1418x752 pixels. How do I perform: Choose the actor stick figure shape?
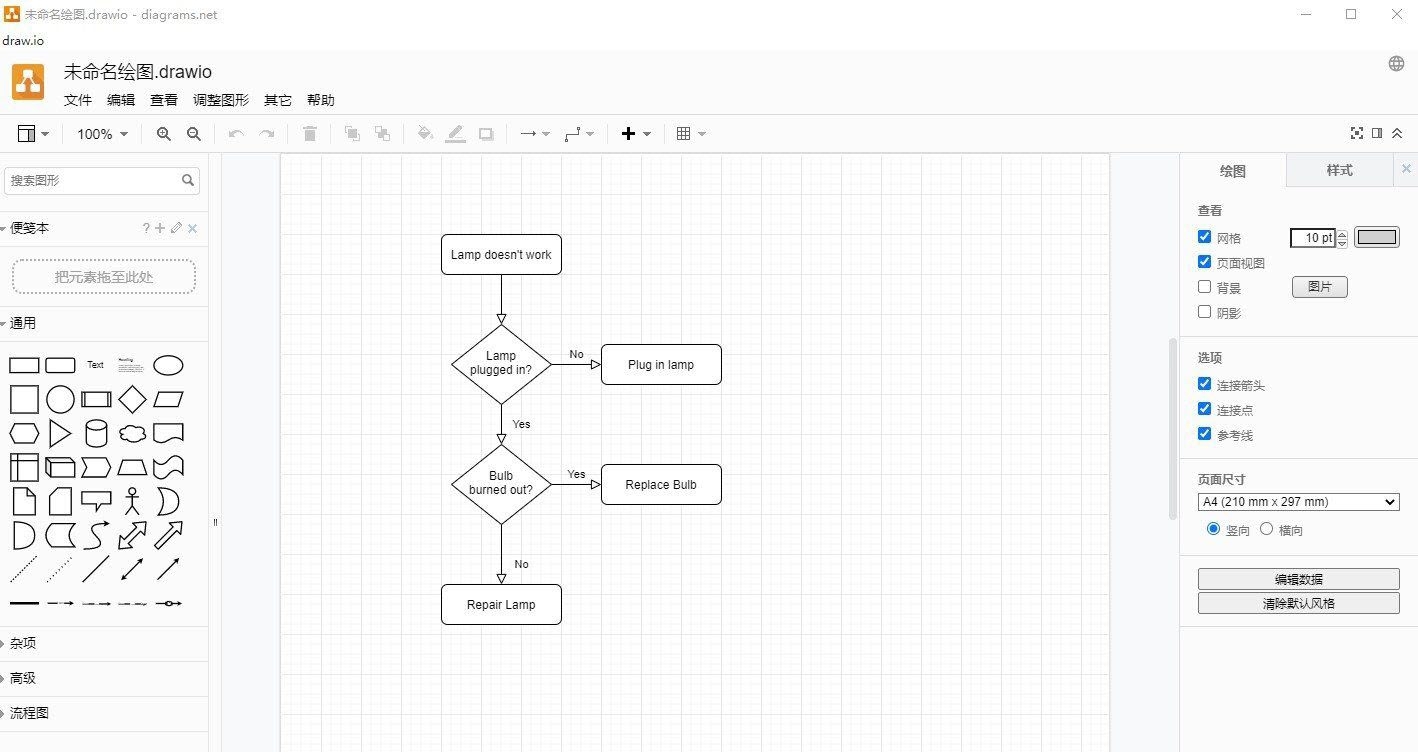(132, 501)
